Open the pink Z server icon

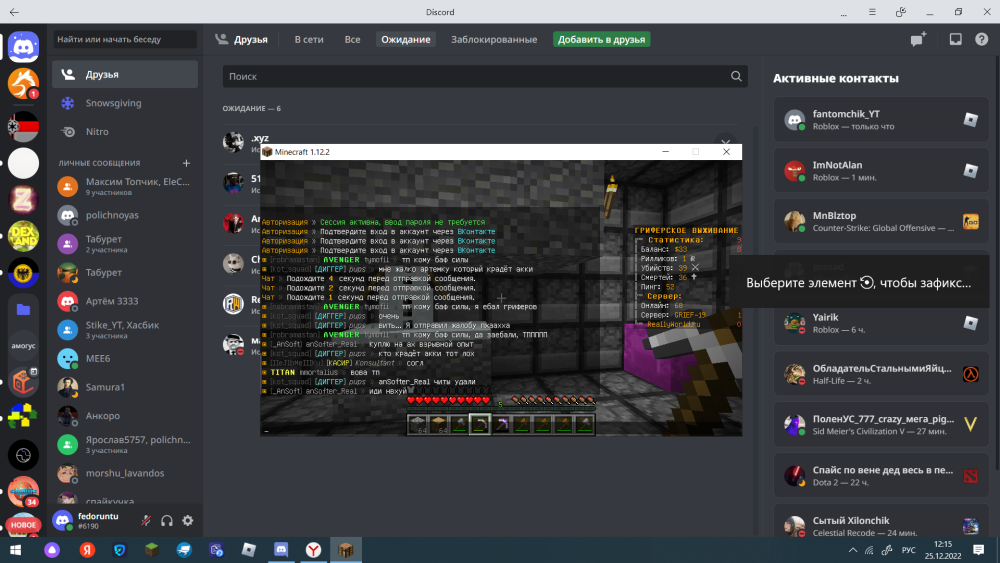[x=24, y=200]
